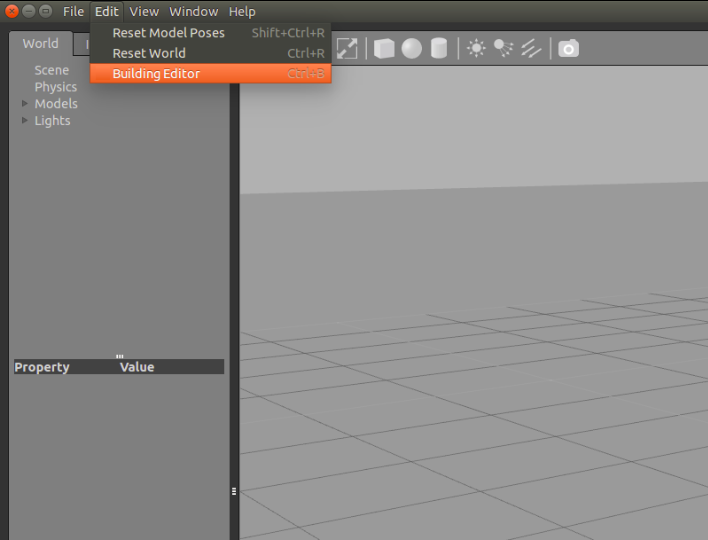Choose Reset World from the Edit menu
The image size is (708, 540).
click(x=149, y=53)
